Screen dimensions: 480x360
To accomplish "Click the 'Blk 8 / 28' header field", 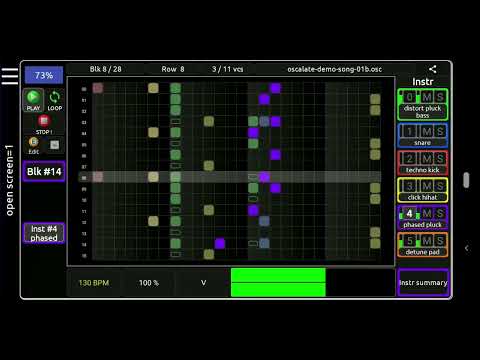I will (x=105, y=69).
